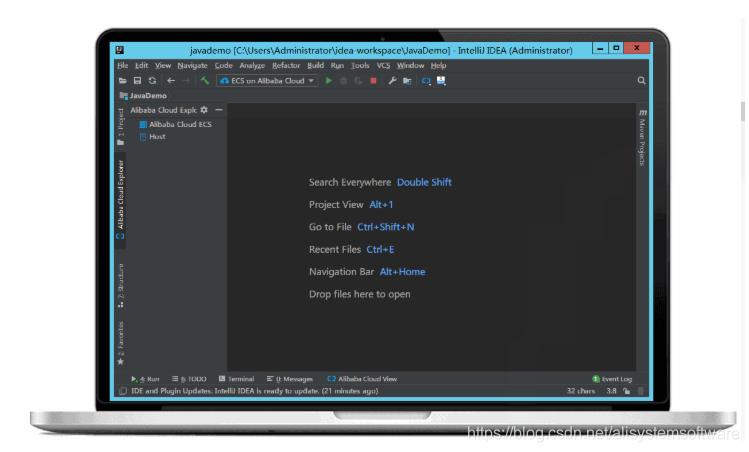Viewport: 749px width, 452px height.
Task: Click the 3:8 cursor position indicator
Action: pyautogui.click(x=611, y=391)
